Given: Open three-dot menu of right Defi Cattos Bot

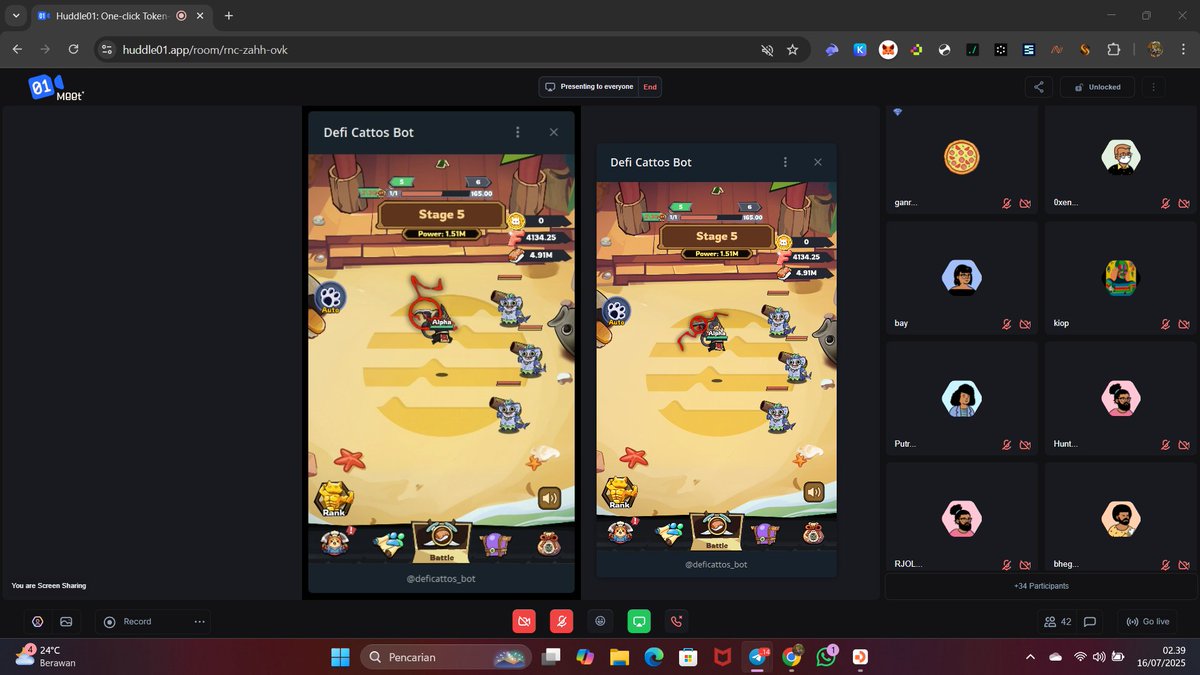Looking at the screenshot, I should (x=786, y=162).
